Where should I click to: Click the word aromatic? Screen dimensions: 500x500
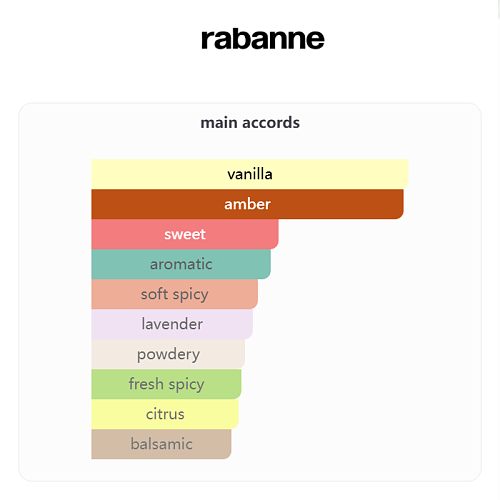[181, 264]
